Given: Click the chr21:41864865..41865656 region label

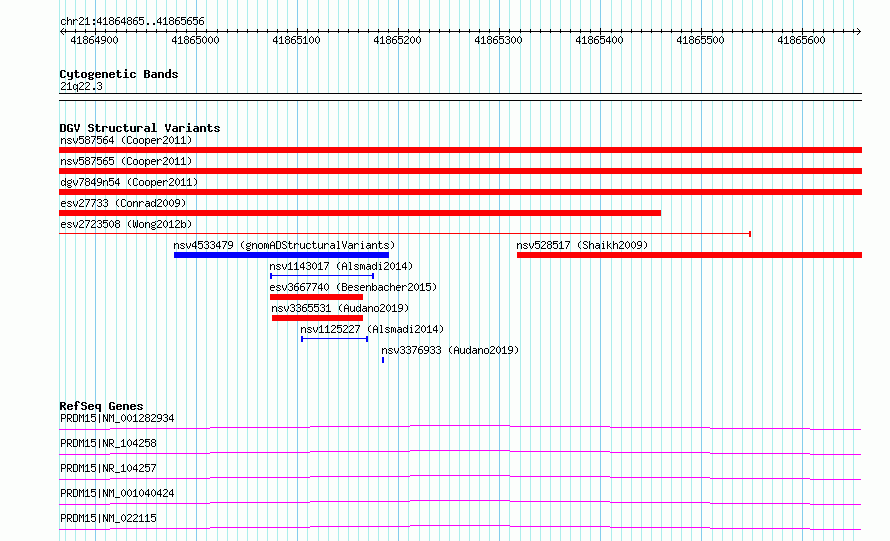Looking at the screenshot, I should click(x=132, y=22).
